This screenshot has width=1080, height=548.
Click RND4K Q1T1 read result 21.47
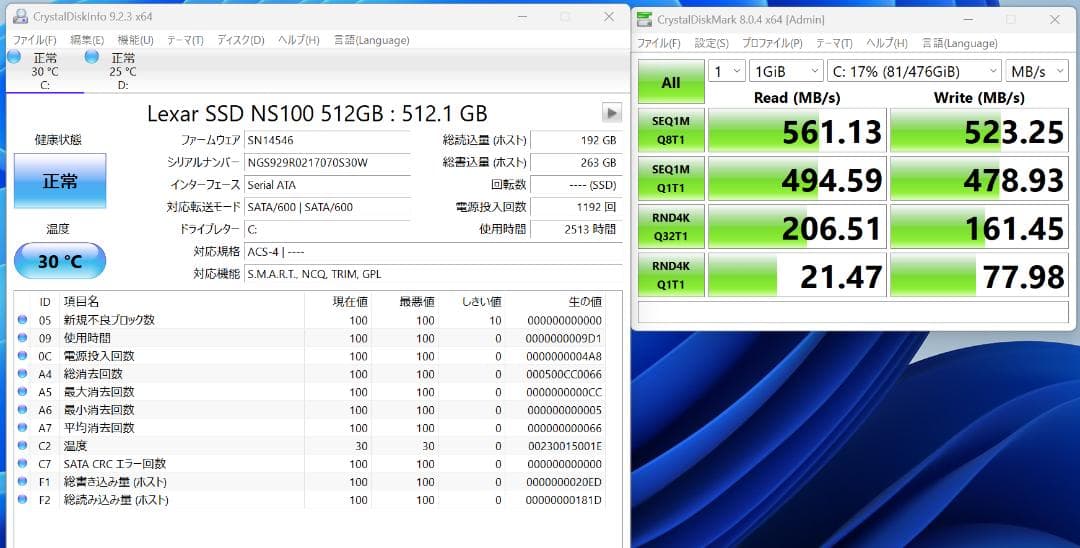tap(797, 275)
